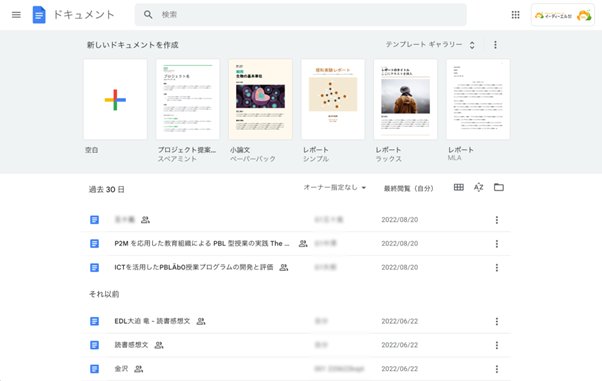The height and width of the screenshot is (381, 602).
Task: Open the file picker folder icon
Action: click(x=499, y=187)
